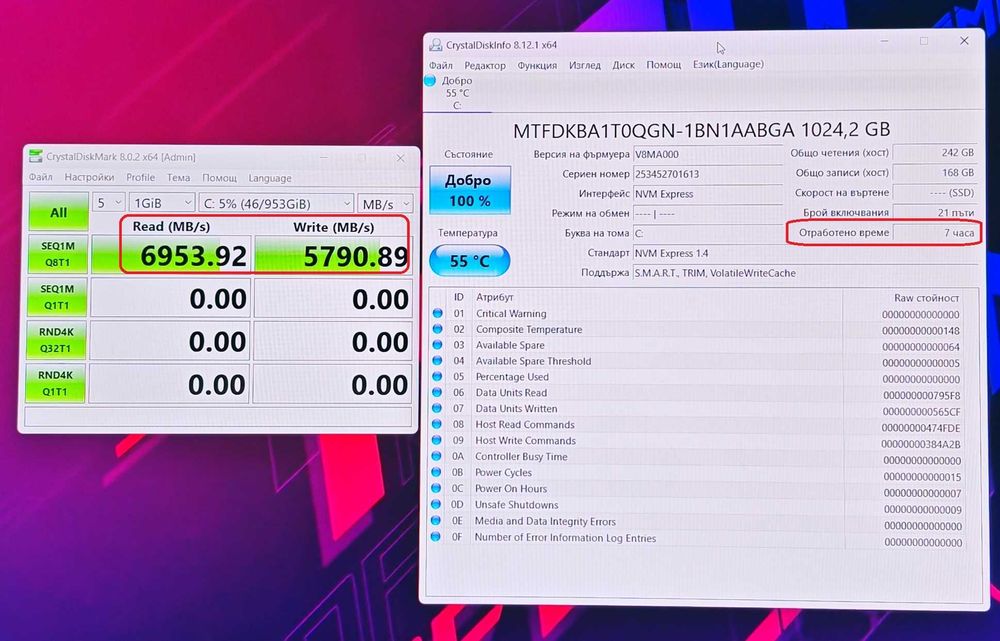Open Файл menu in CrystalDiskInfo
The width and height of the screenshot is (1000, 641).
point(441,65)
